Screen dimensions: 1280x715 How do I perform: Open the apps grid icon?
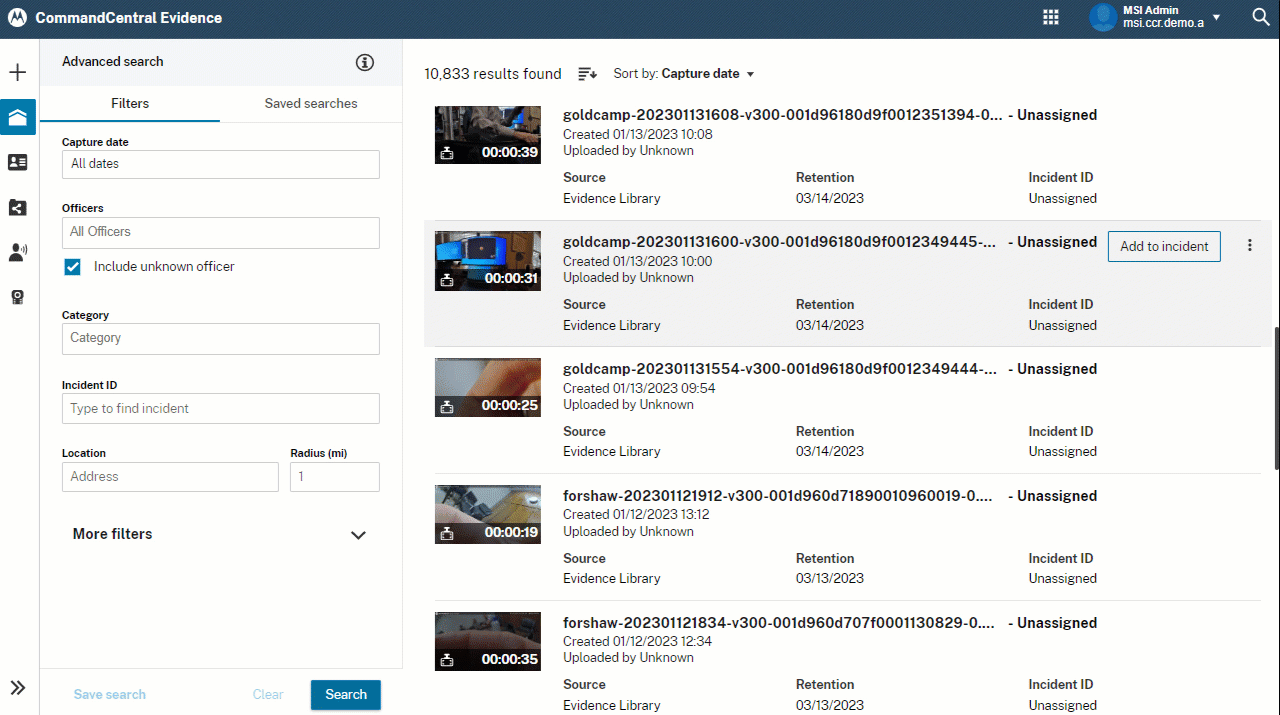pos(1051,17)
